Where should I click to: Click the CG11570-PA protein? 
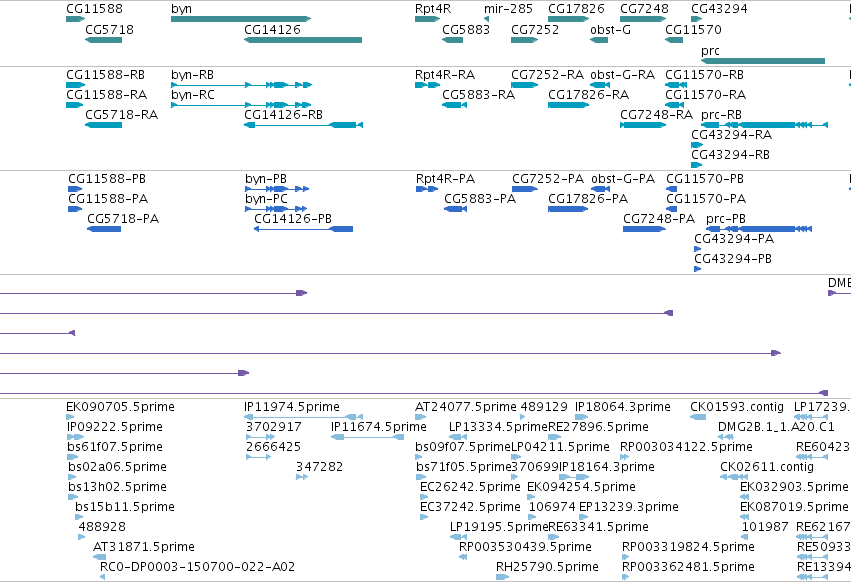point(671,209)
